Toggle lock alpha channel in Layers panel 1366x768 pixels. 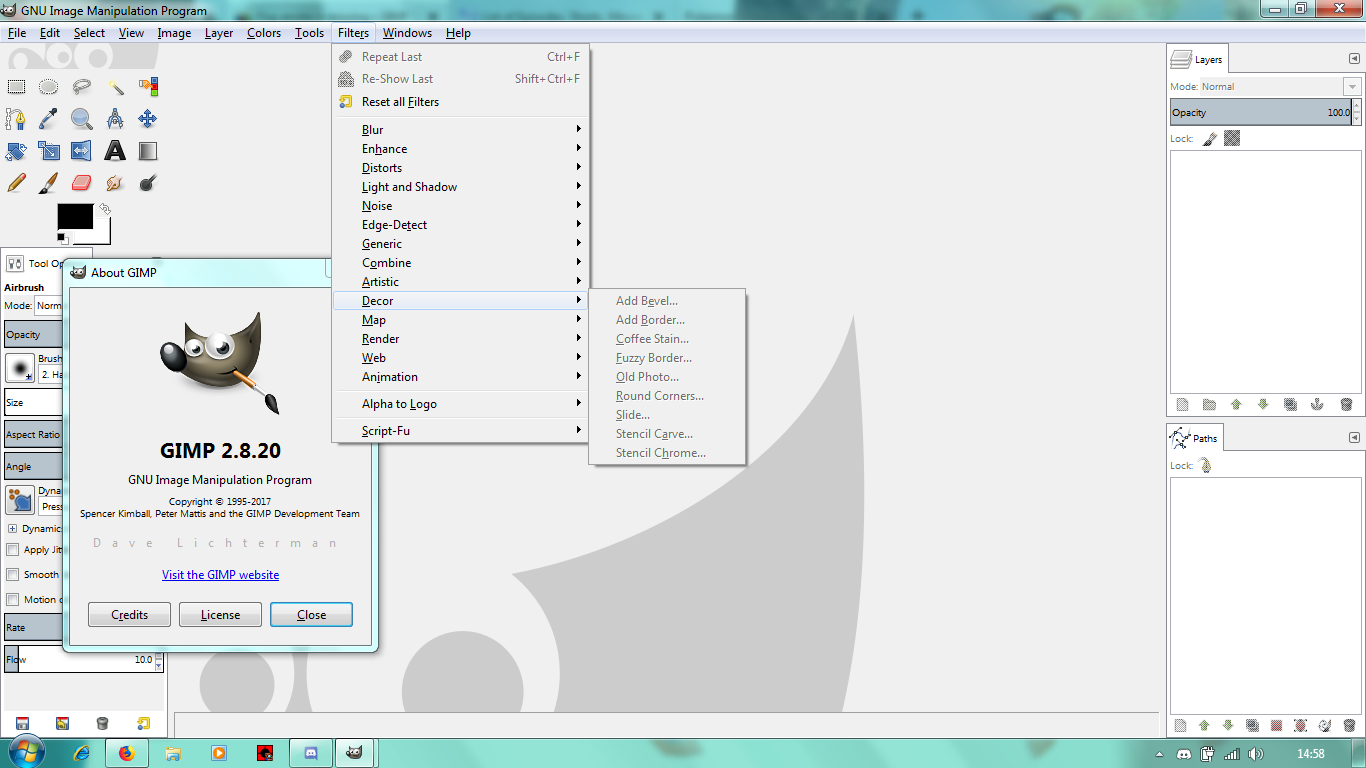(1232, 138)
